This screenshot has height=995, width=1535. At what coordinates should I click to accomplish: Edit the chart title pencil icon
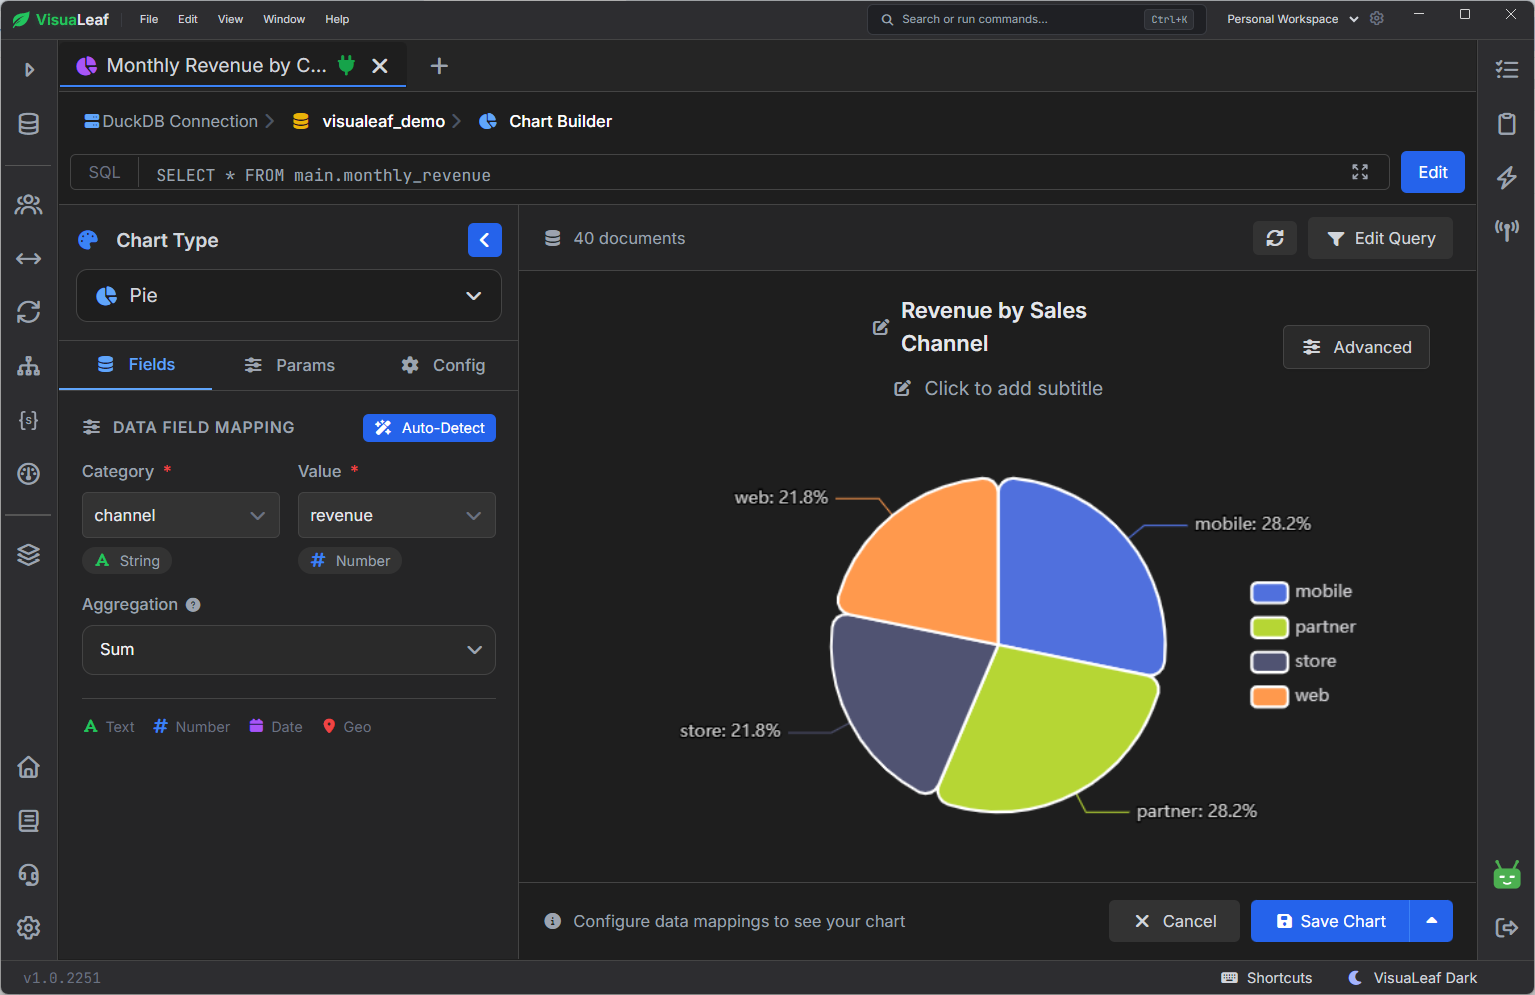[x=881, y=327]
